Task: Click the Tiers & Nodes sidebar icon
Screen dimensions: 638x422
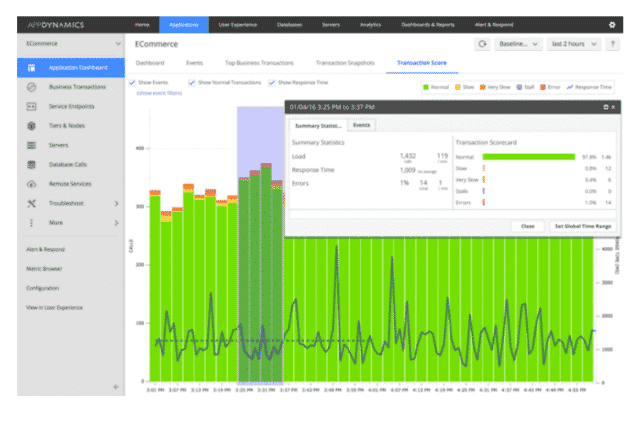Action: (x=31, y=126)
